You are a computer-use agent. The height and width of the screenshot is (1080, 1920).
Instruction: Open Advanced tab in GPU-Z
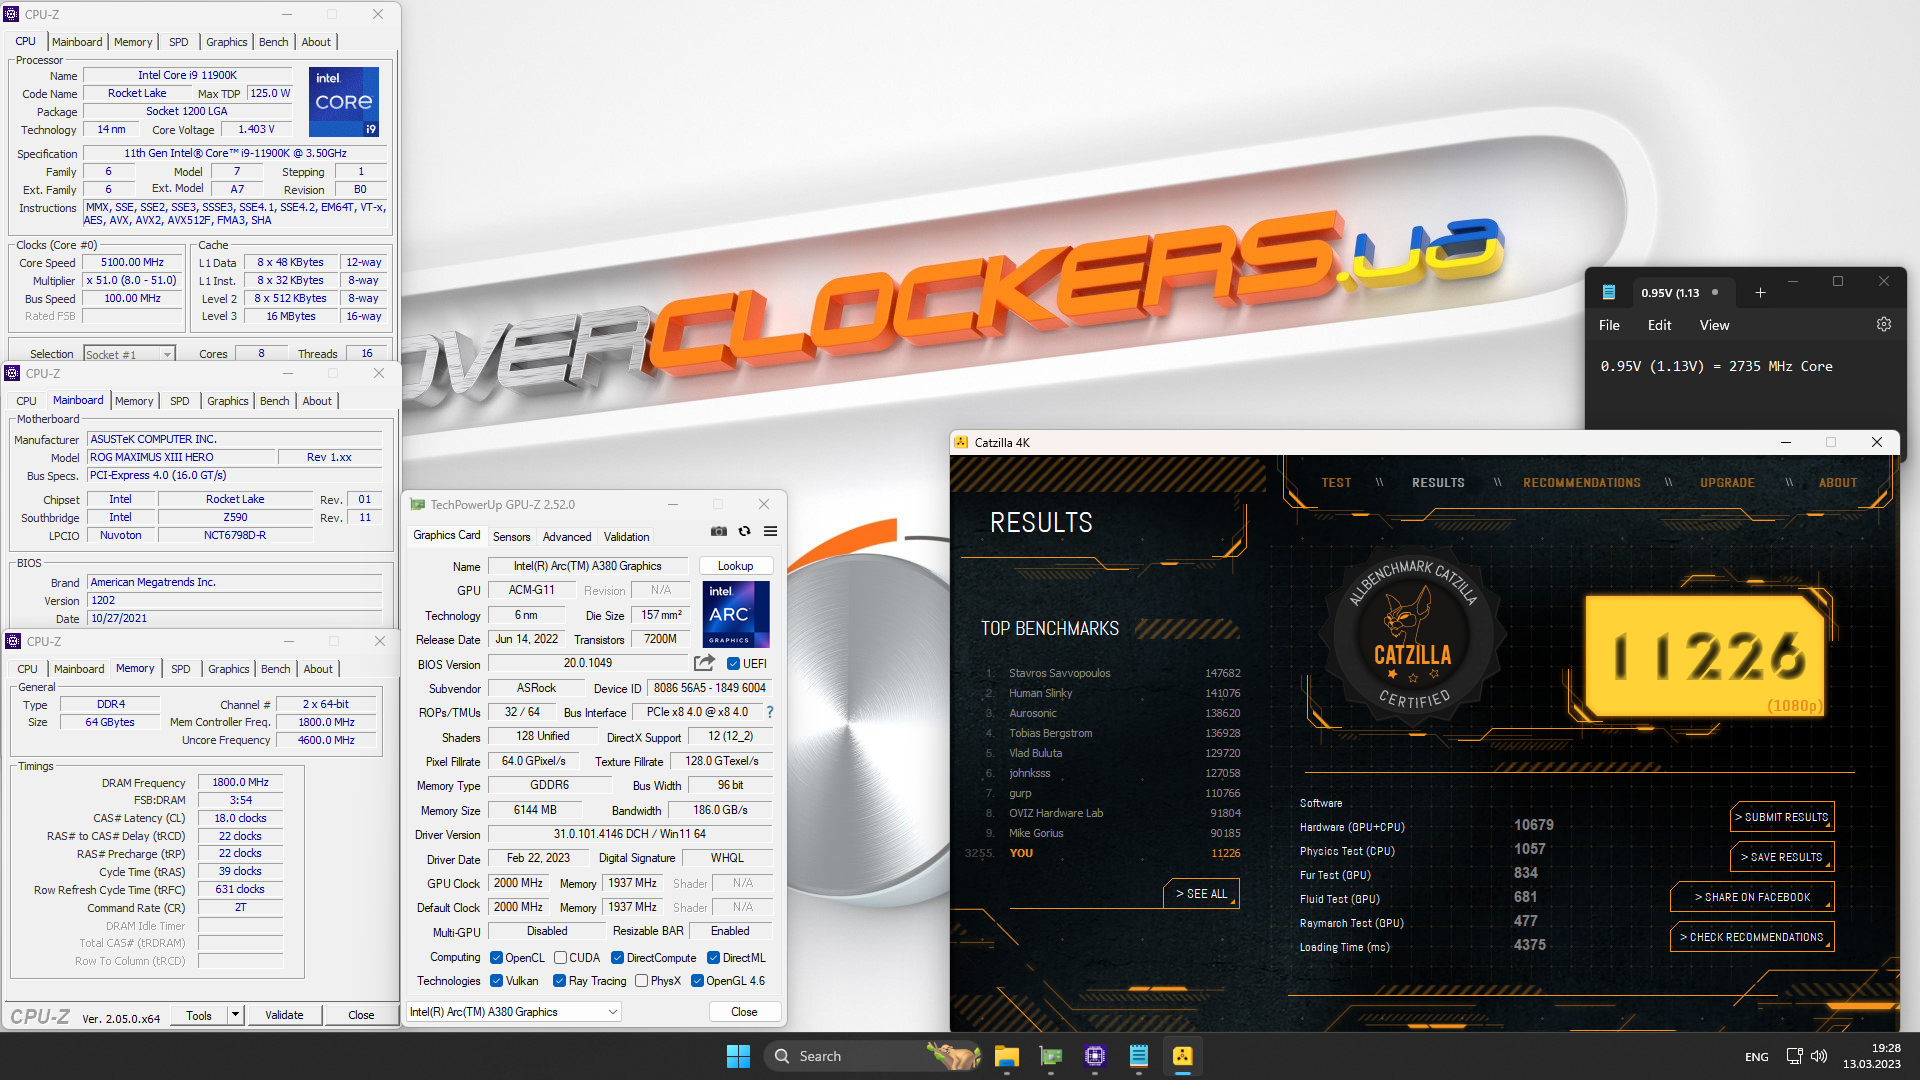[567, 537]
